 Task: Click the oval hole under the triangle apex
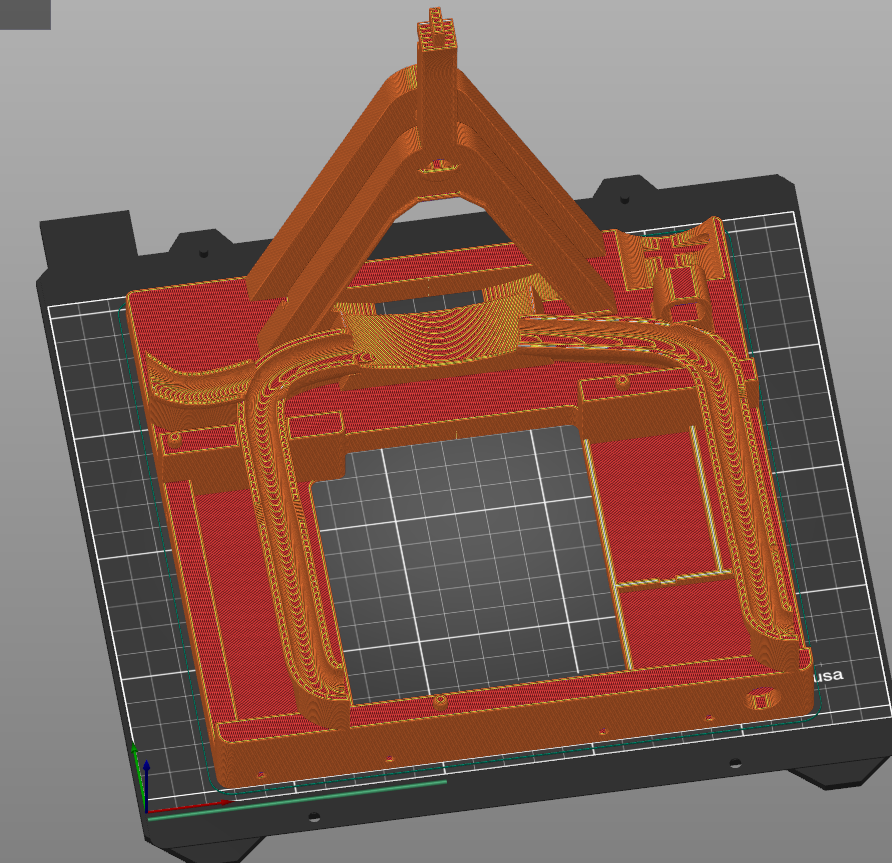point(435,164)
